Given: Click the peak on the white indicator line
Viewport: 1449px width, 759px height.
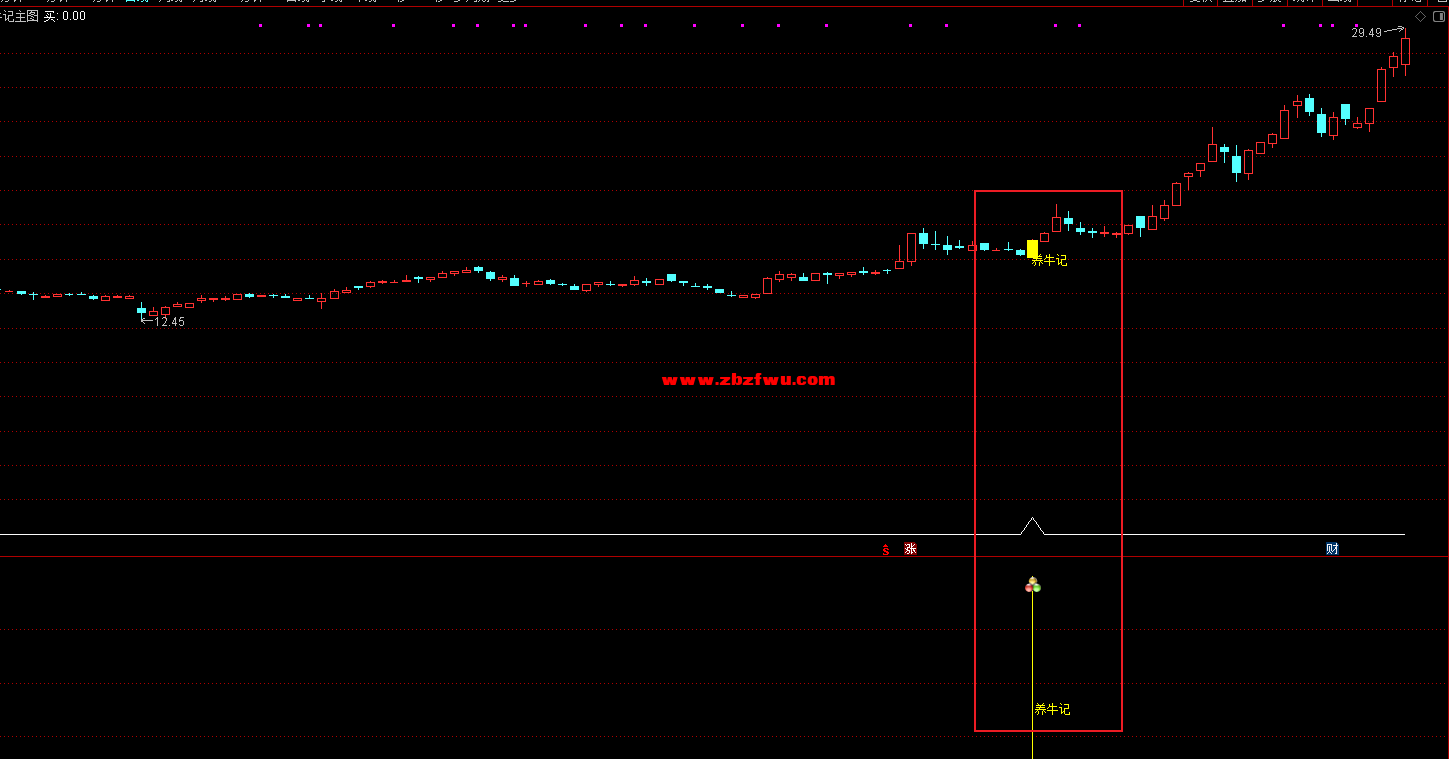Looking at the screenshot, I should pyautogui.click(x=1032, y=520).
